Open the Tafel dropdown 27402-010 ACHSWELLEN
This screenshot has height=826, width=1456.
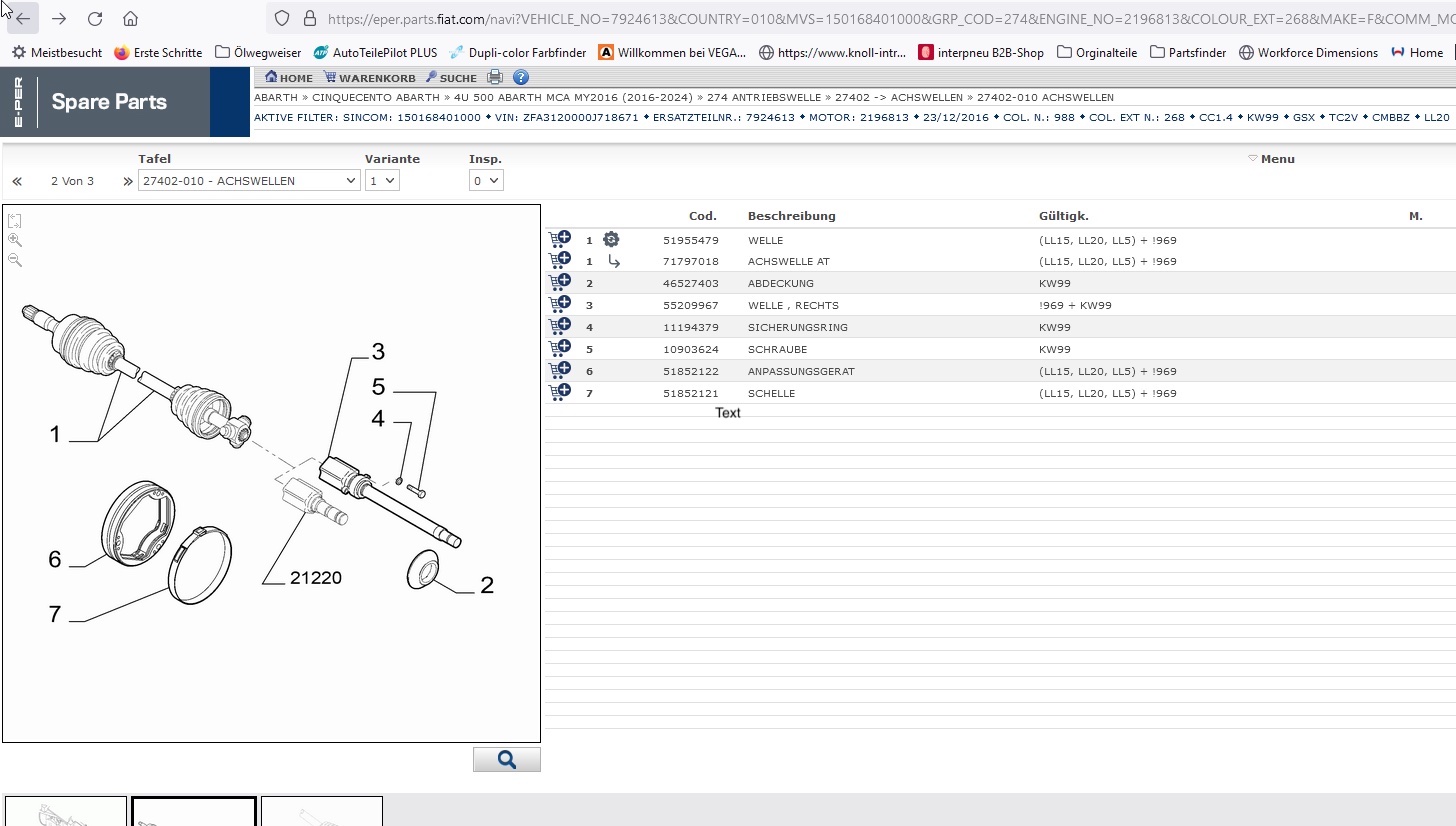coord(249,181)
